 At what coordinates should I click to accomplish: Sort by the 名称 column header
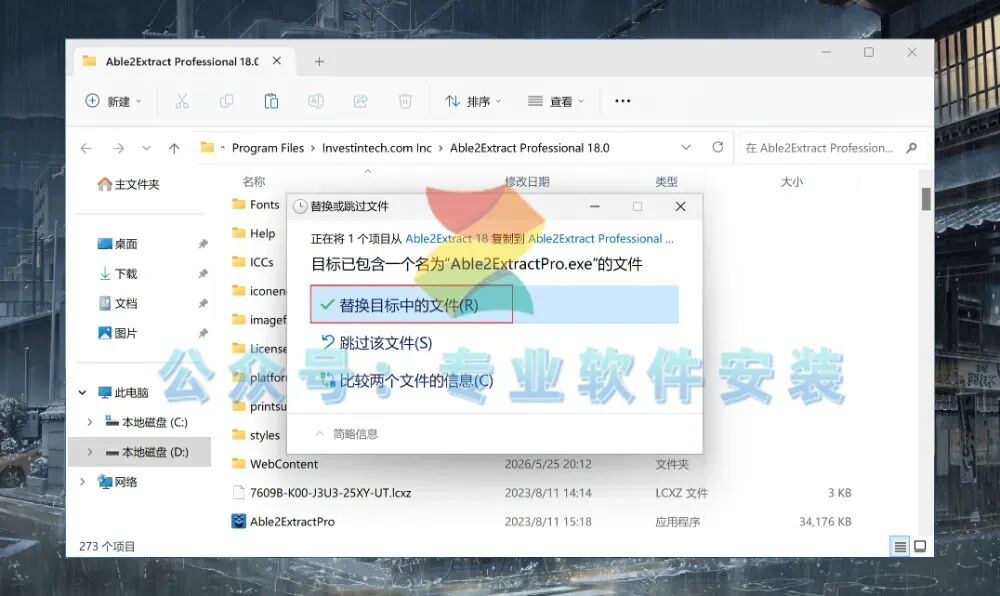(254, 182)
